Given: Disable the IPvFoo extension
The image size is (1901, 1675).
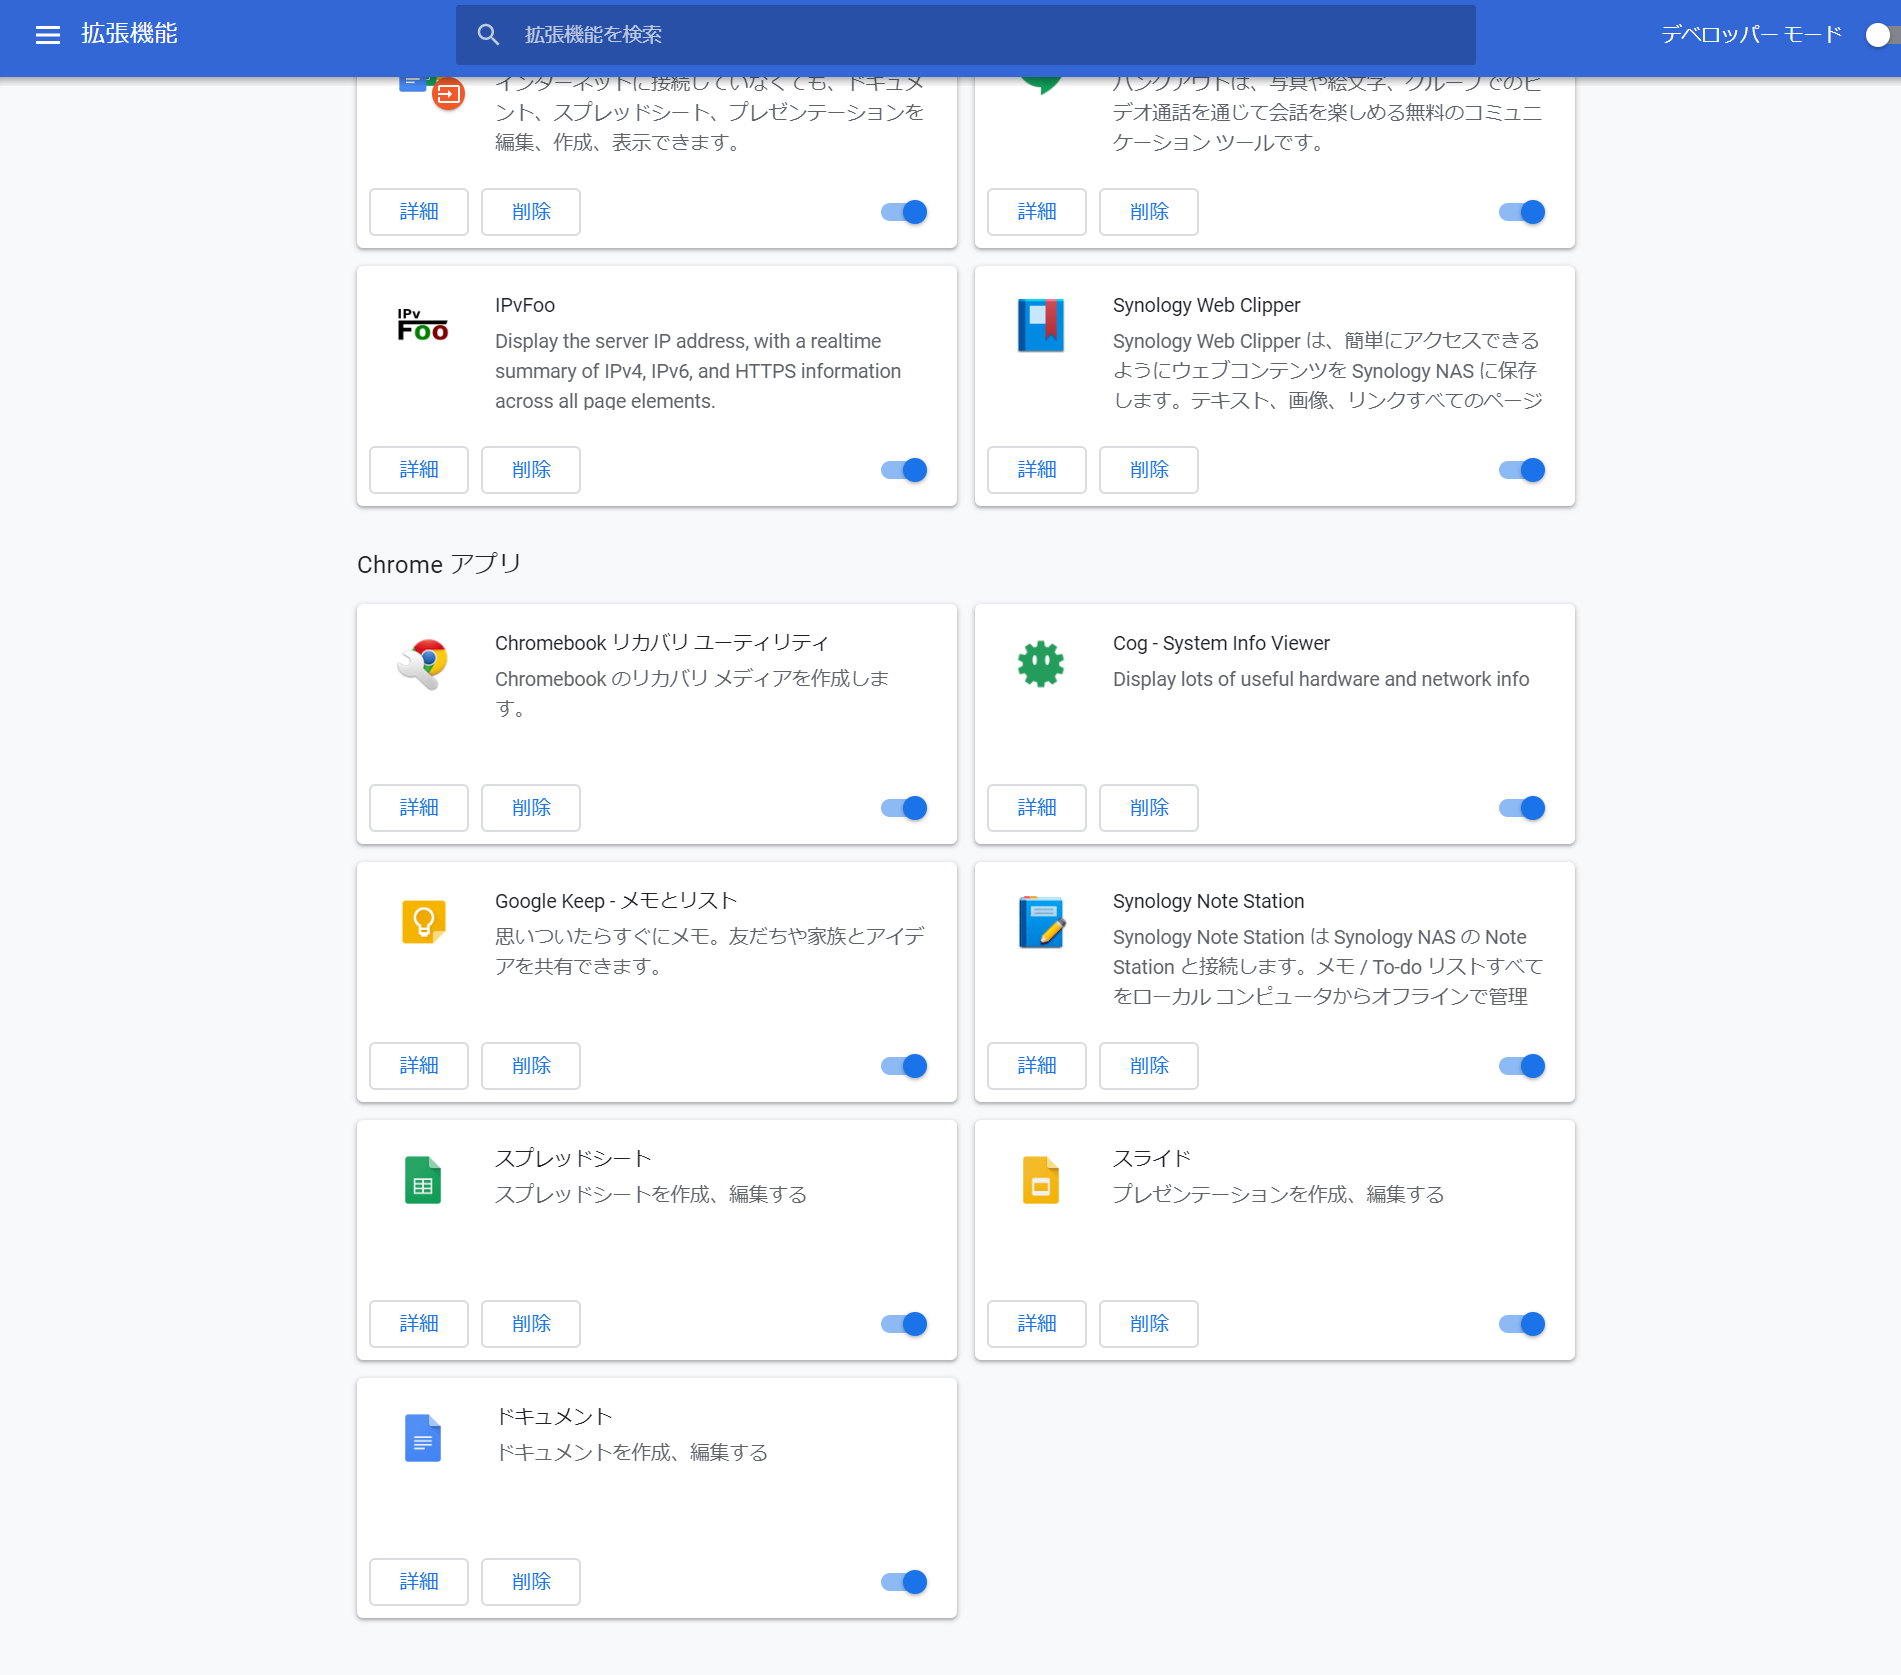Looking at the screenshot, I should 904,470.
